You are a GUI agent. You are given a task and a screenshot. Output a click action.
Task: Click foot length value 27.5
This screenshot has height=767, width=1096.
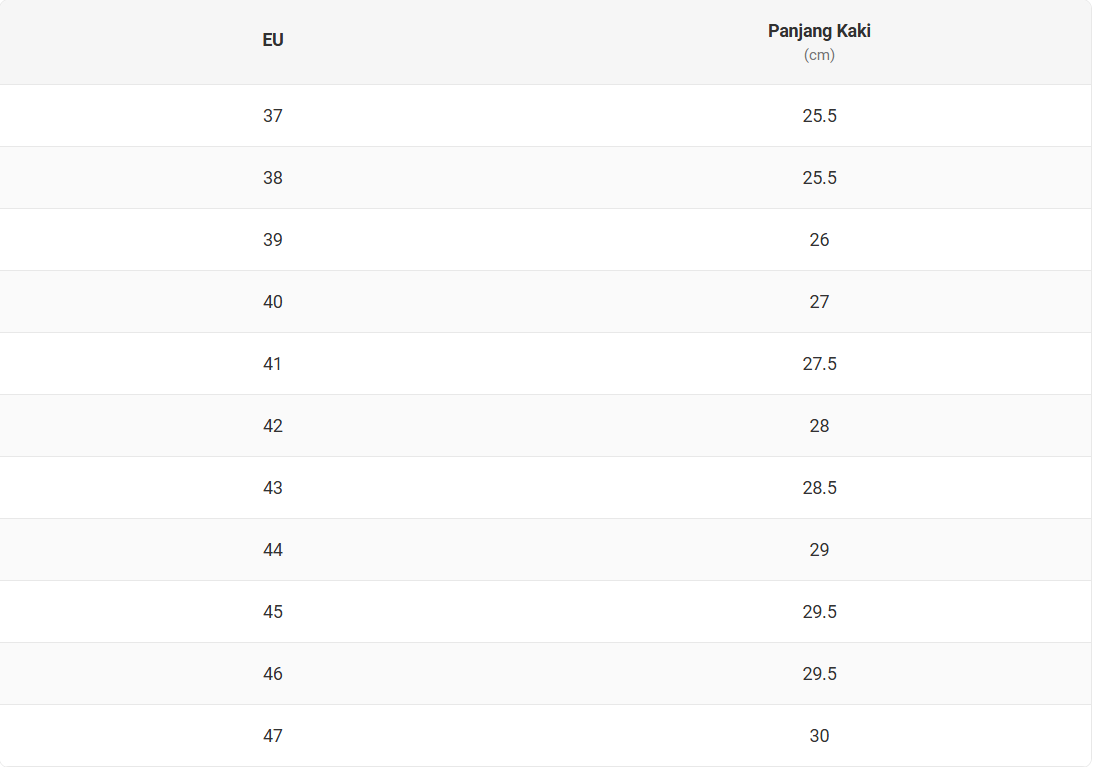[x=819, y=364]
